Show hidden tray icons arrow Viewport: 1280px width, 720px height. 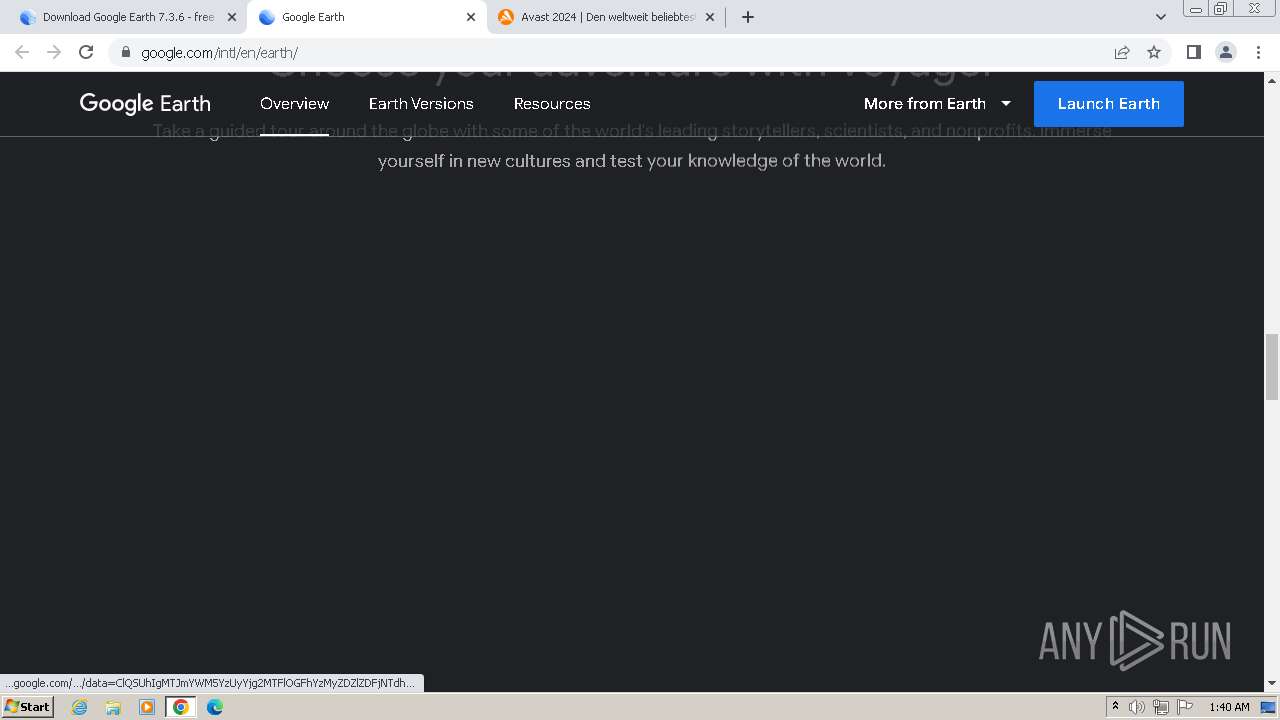pyautogui.click(x=1115, y=707)
